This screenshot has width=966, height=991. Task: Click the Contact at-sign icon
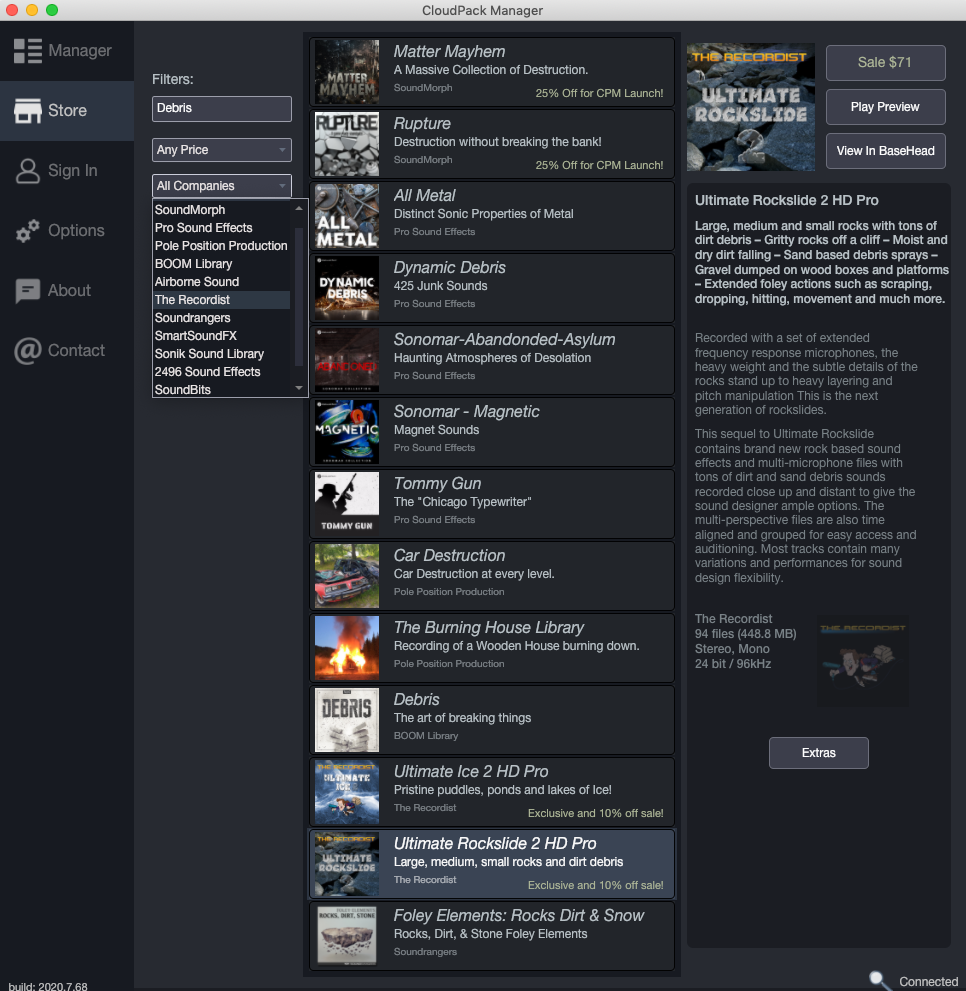(x=28, y=351)
